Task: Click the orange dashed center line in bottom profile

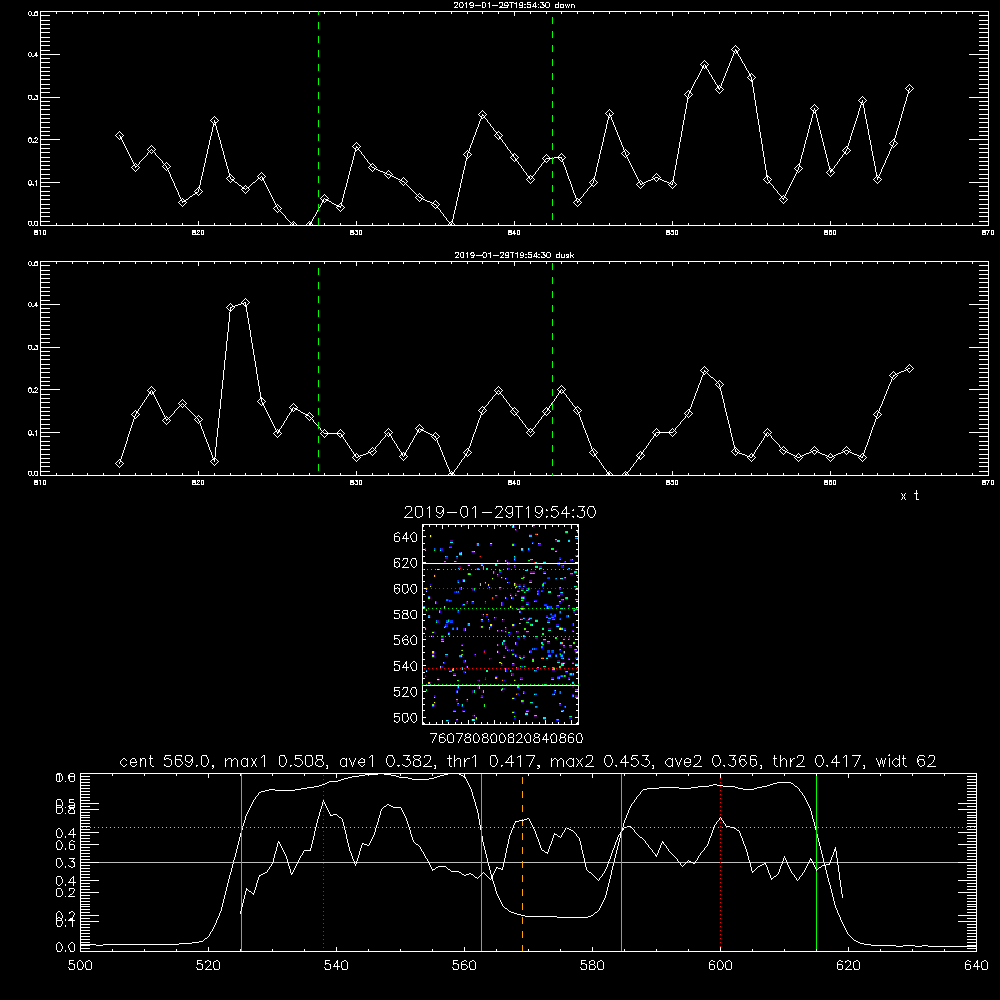Action: click(x=522, y=863)
